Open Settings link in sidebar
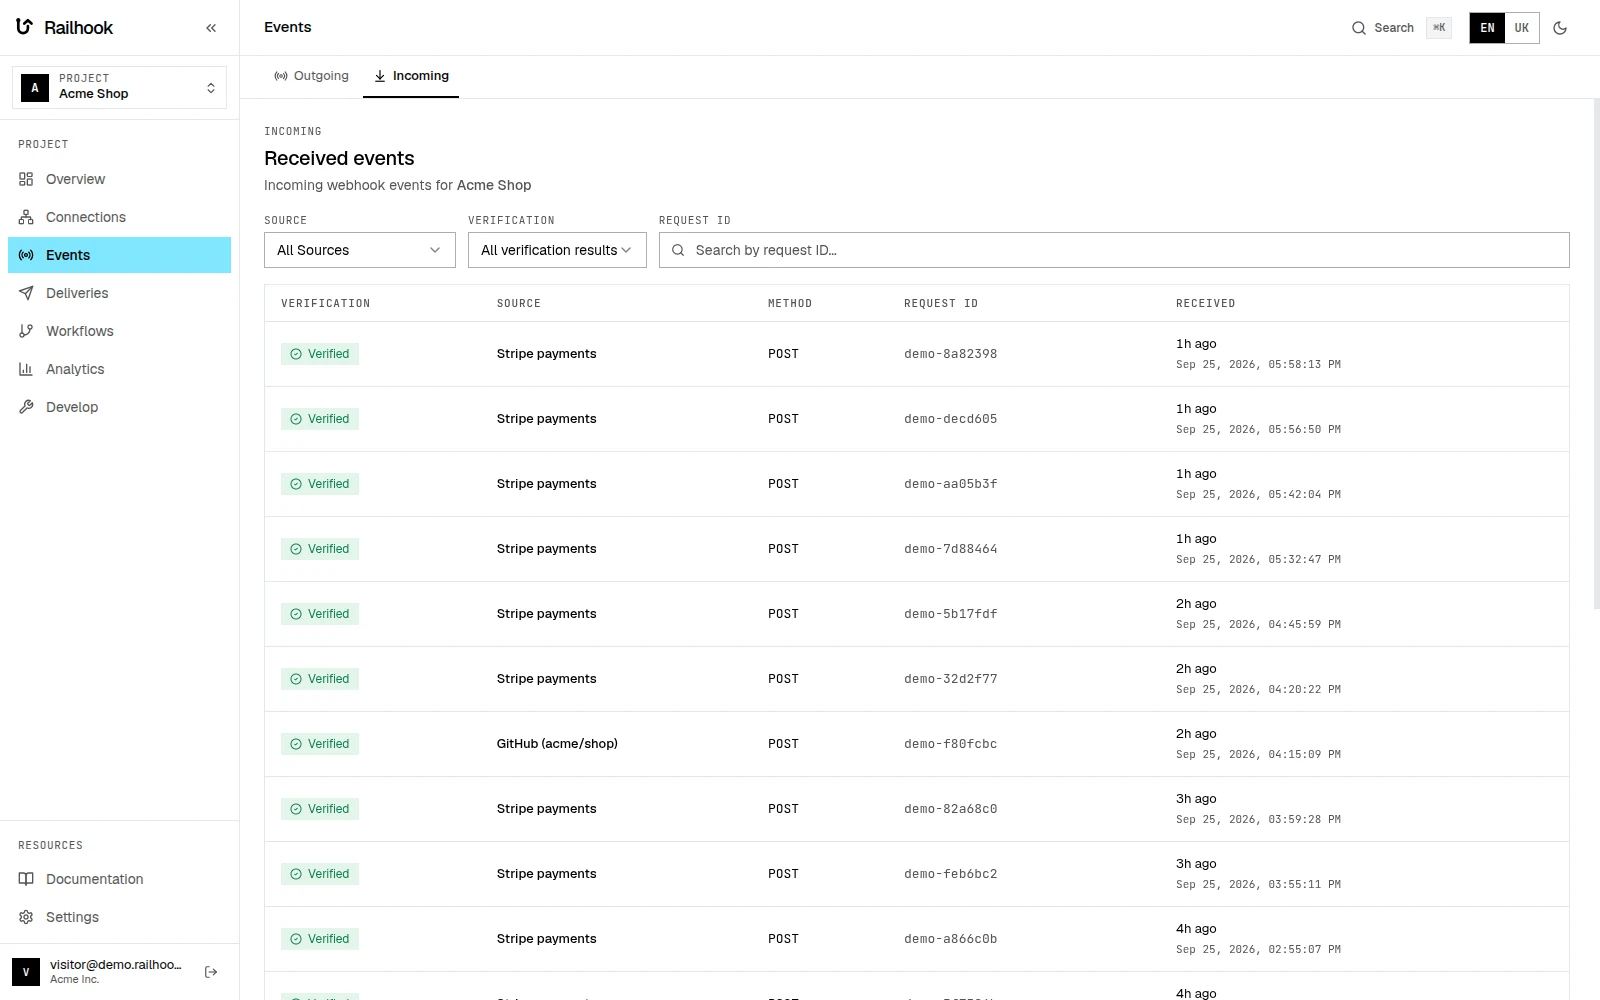 (119, 917)
